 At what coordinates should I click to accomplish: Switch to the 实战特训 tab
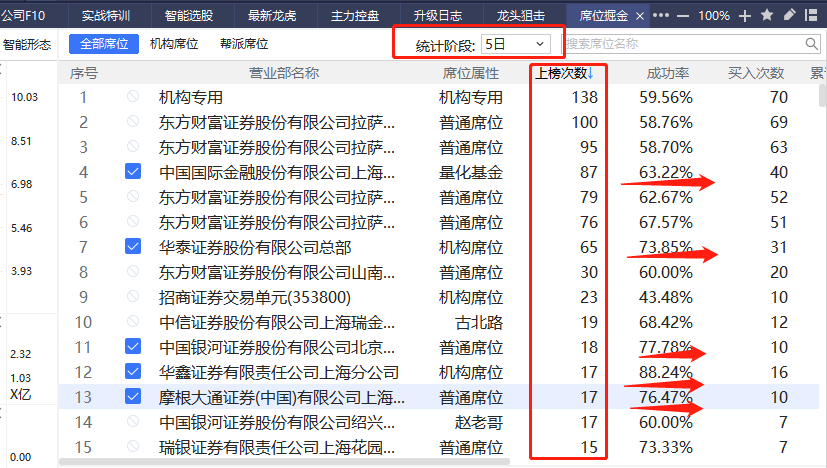pos(106,16)
